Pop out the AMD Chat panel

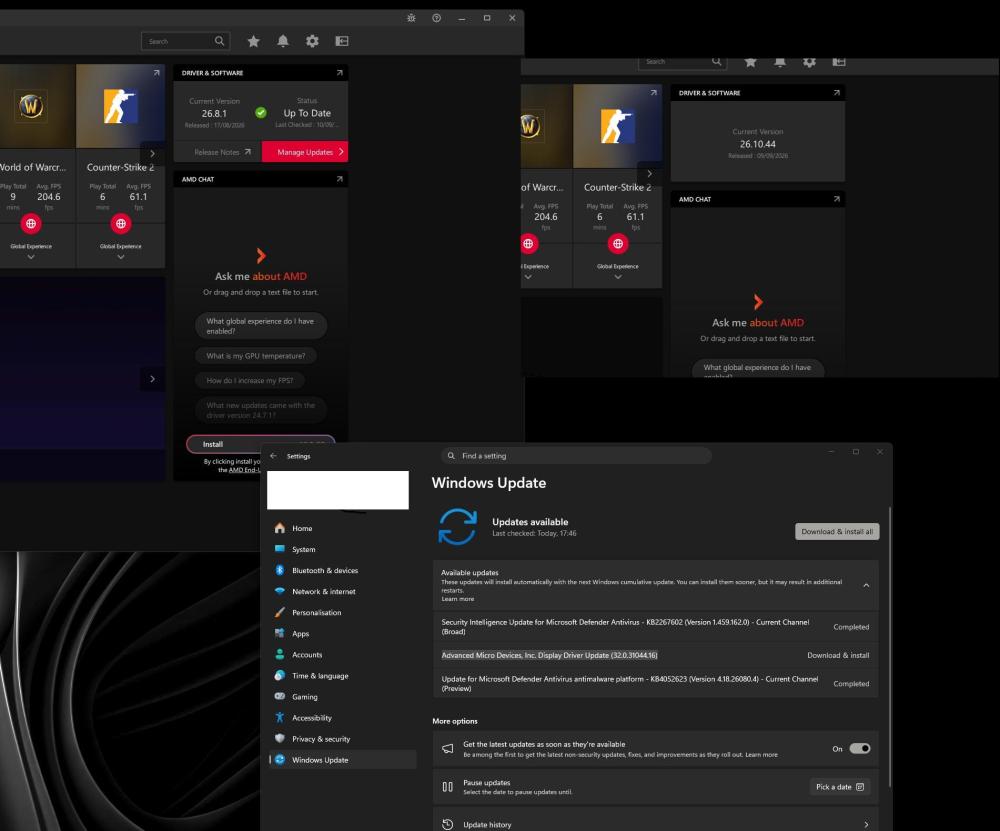pos(339,179)
